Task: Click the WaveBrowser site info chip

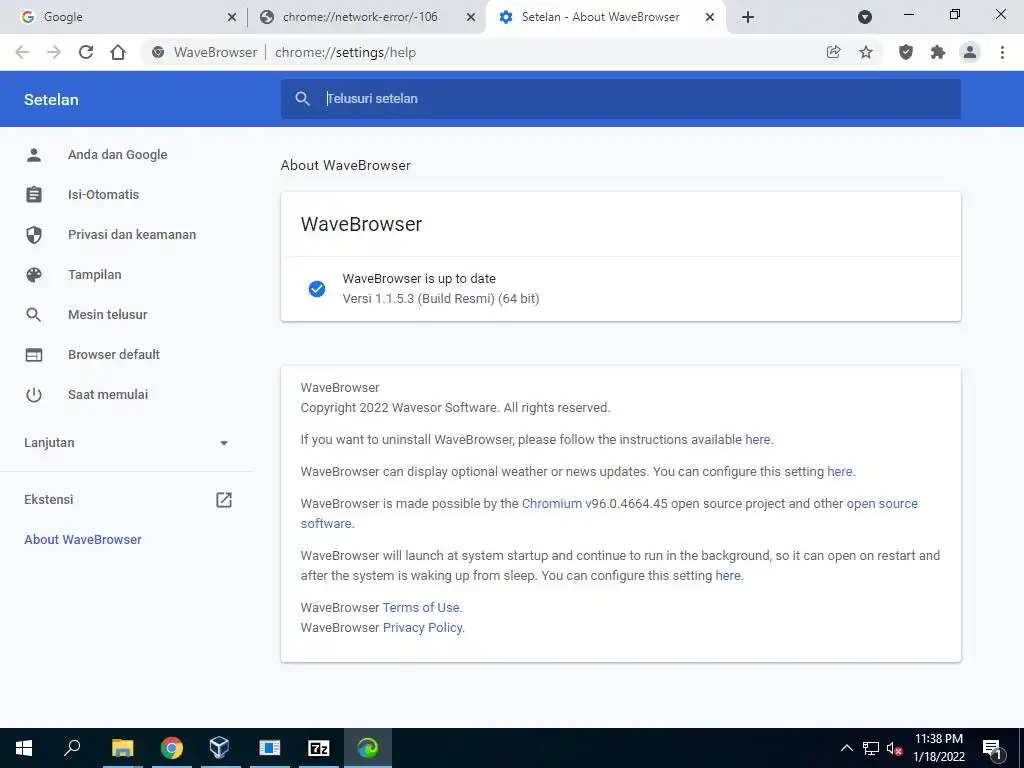Action: coord(204,52)
